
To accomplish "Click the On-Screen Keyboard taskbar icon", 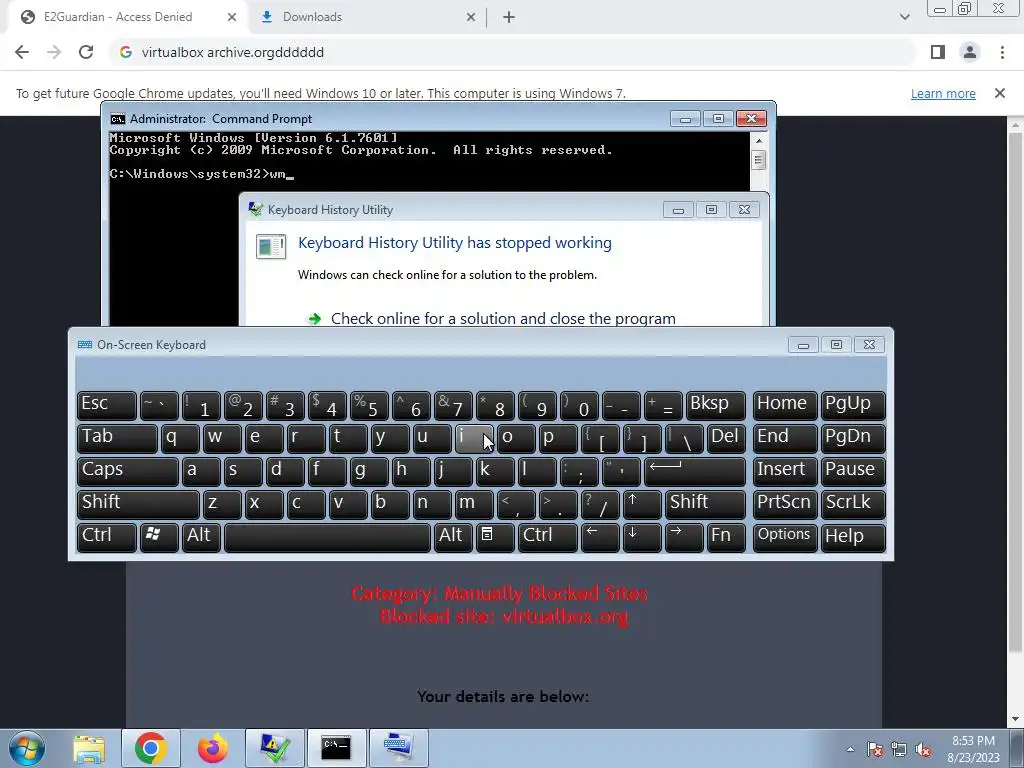I will click(398, 748).
